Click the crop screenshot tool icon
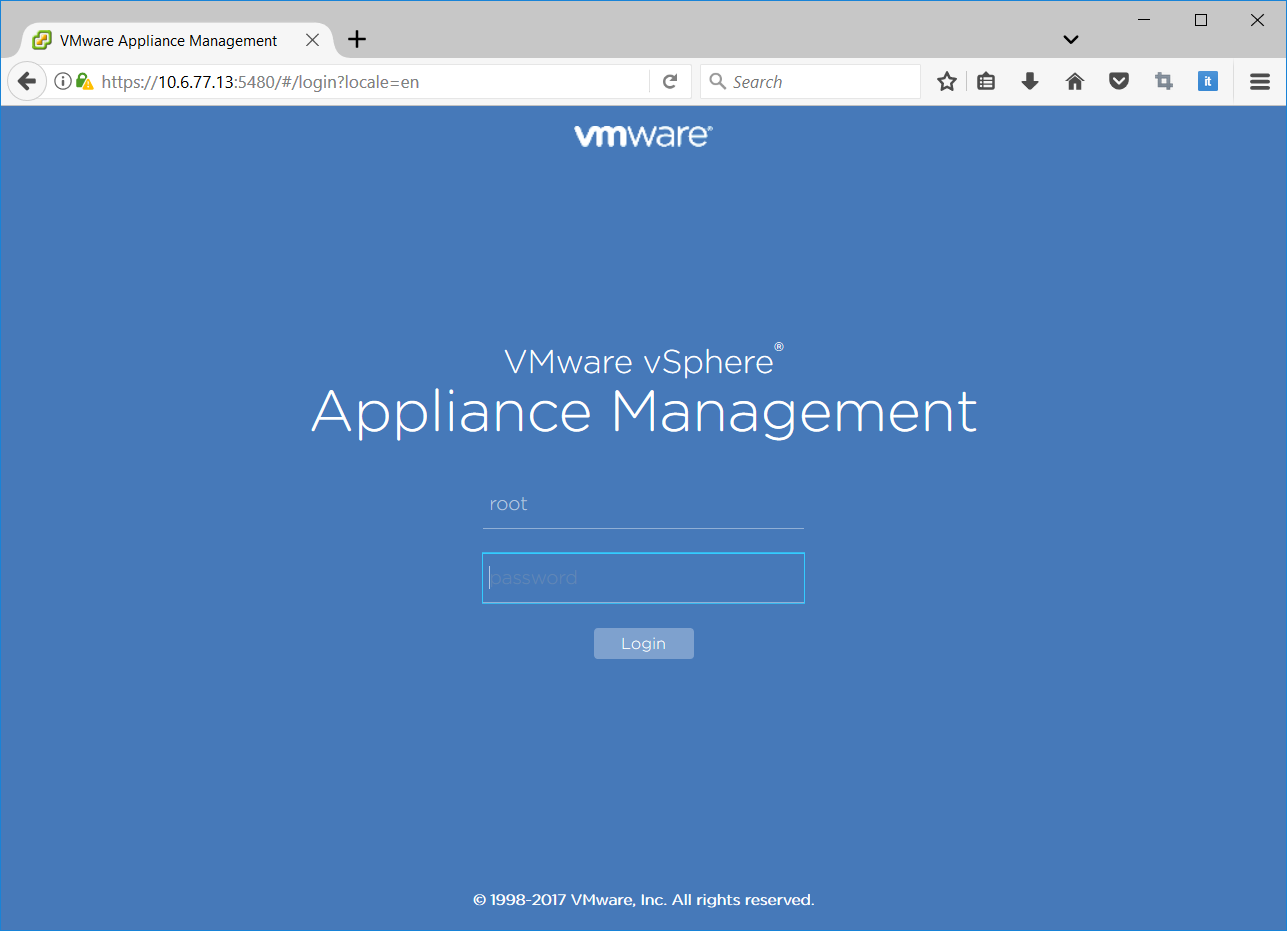The height and width of the screenshot is (931, 1287). click(x=1163, y=82)
